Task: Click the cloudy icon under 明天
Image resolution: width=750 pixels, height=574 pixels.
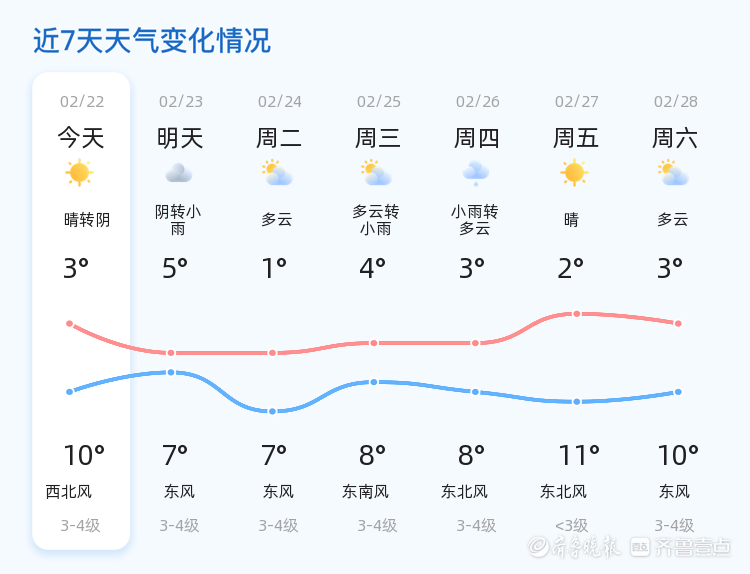Action: point(178,173)
